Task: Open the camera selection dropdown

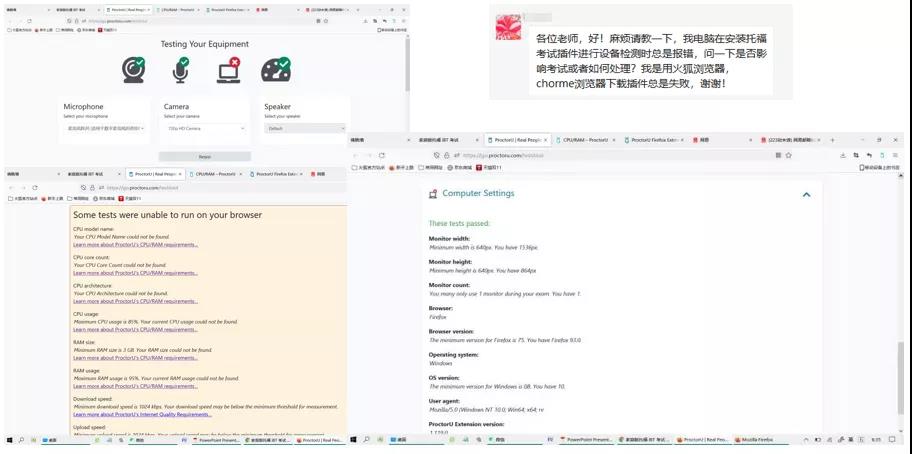Action: click(205, 128)
